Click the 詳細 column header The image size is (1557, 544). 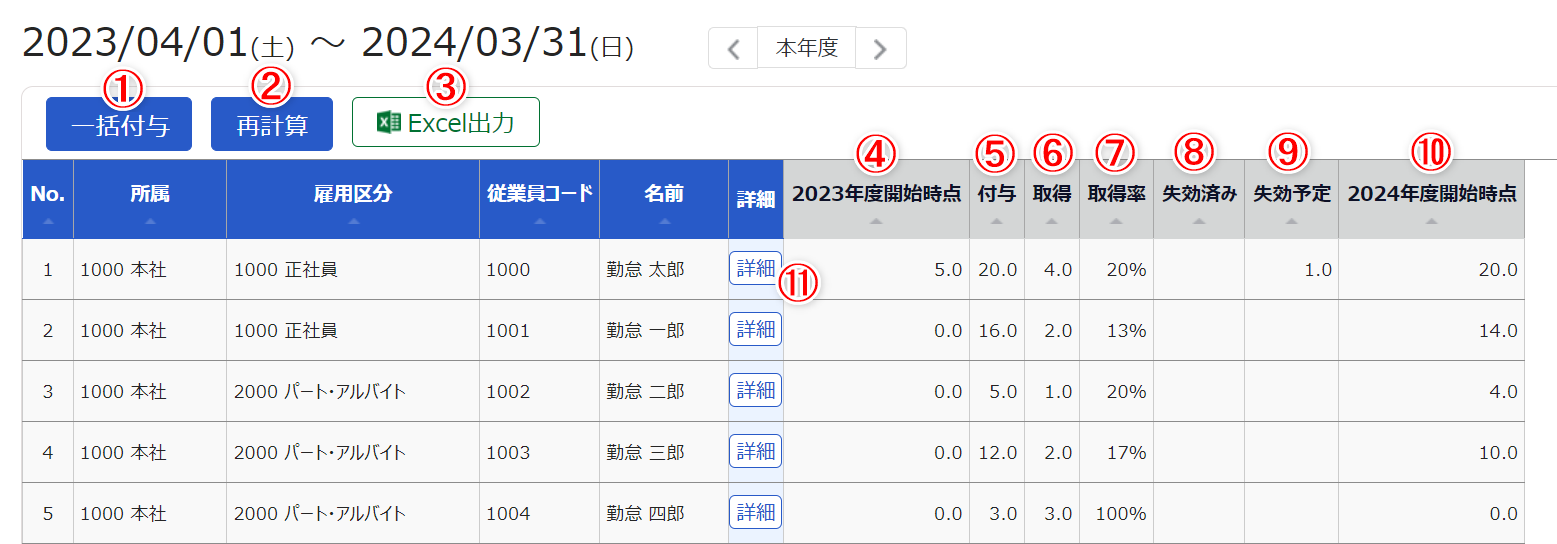tap(756, 199)
